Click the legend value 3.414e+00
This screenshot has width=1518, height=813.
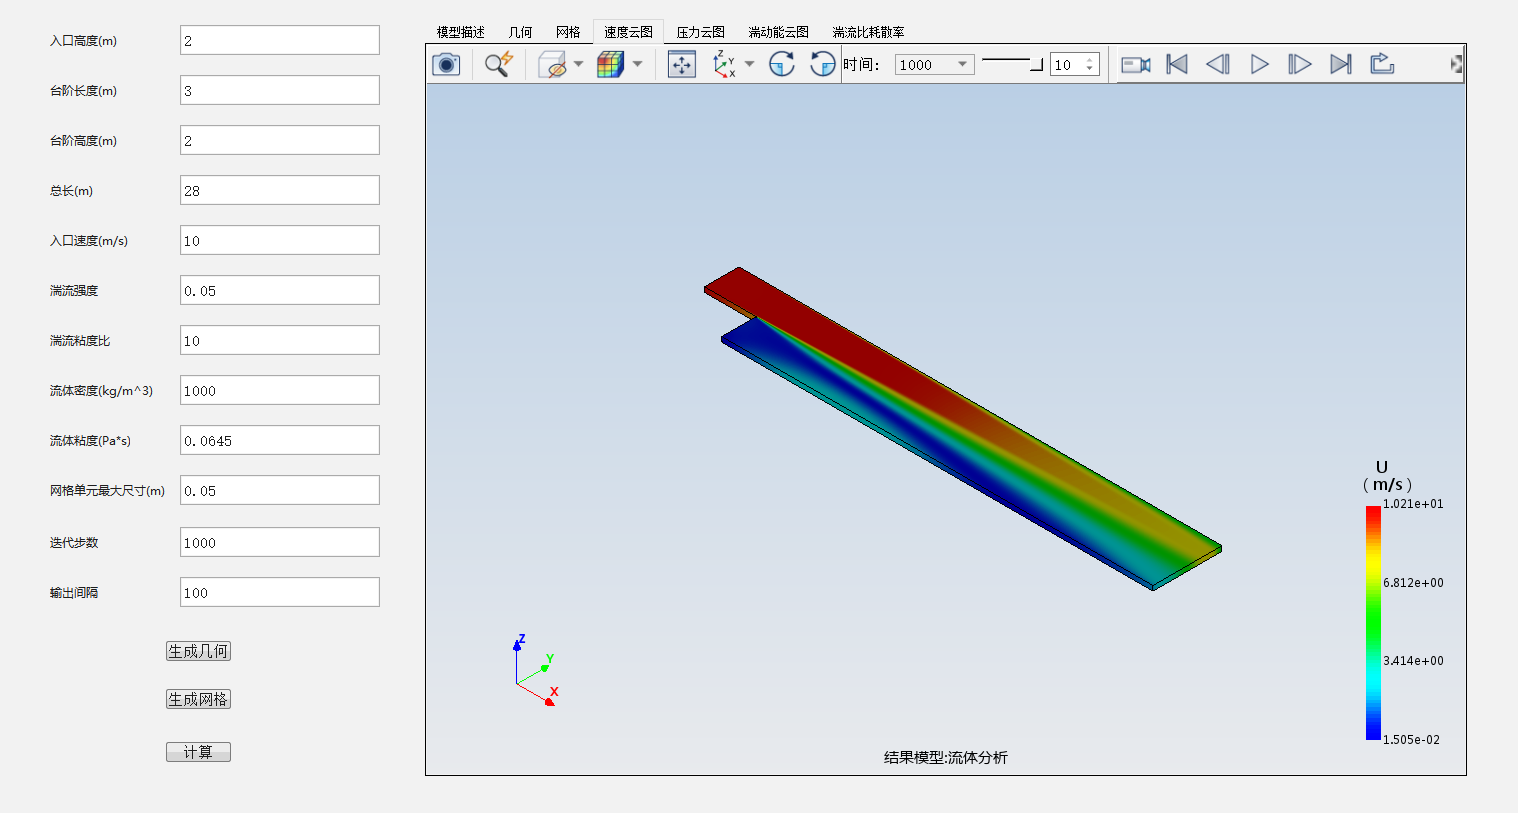tap(1413, 661)
